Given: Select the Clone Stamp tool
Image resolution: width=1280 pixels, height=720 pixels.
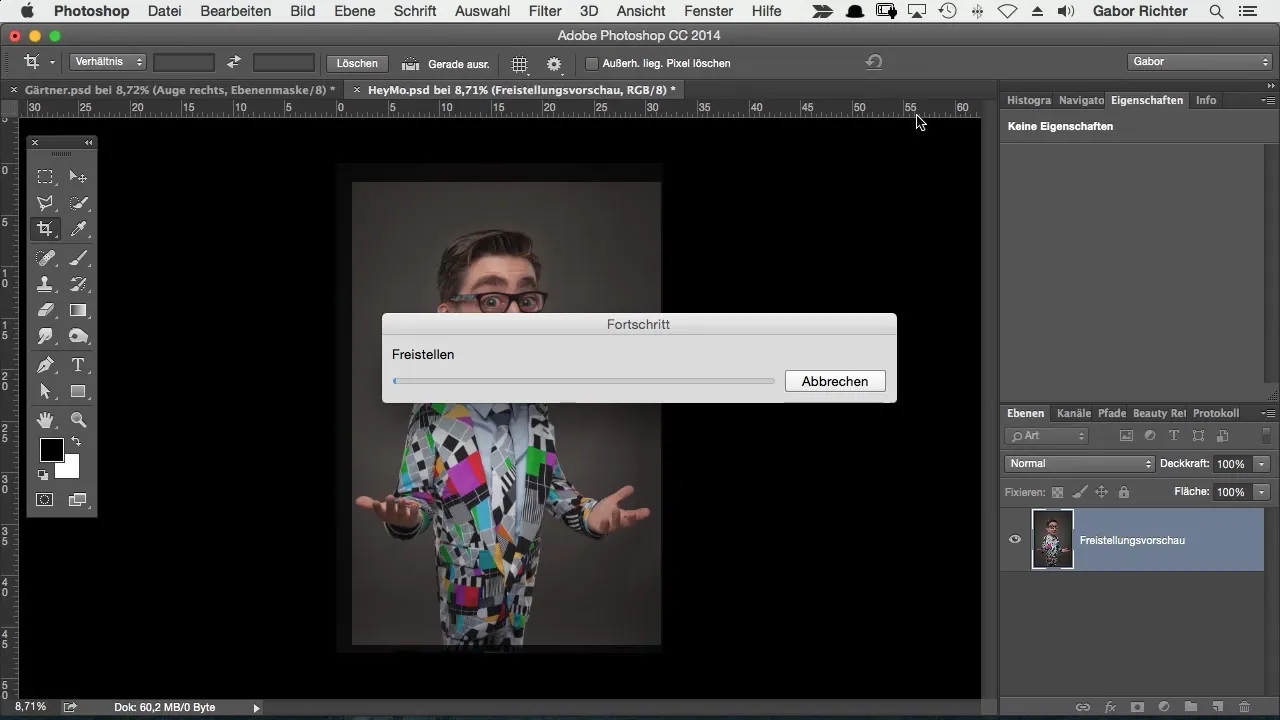Looking at the screenshot, I should tap(45, 285).
